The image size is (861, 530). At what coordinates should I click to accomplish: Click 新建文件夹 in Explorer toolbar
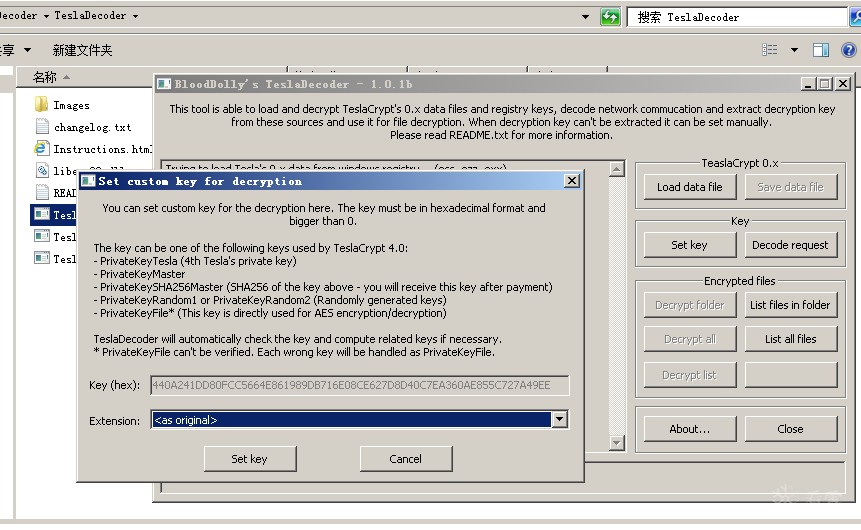[82, 51]
